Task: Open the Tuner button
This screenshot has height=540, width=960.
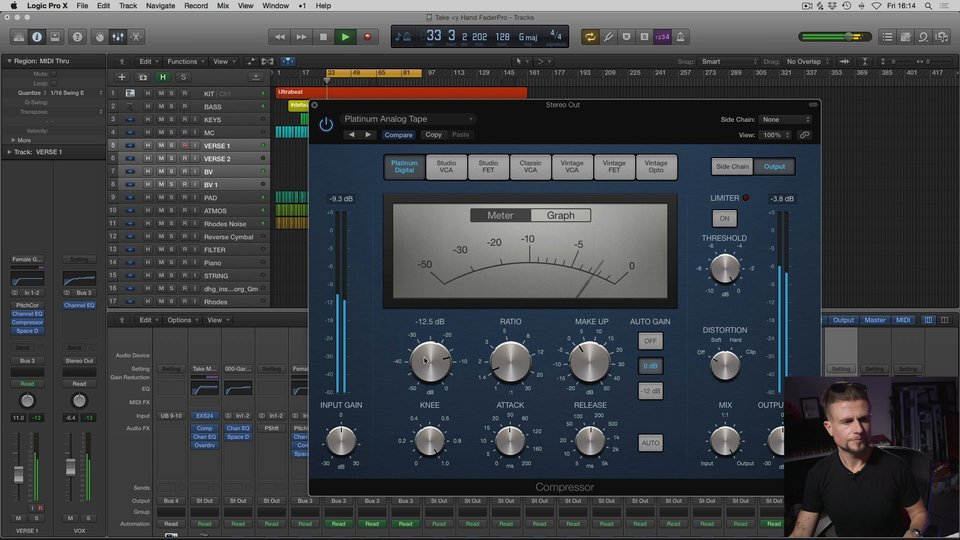Action: (x=608, y=37)
